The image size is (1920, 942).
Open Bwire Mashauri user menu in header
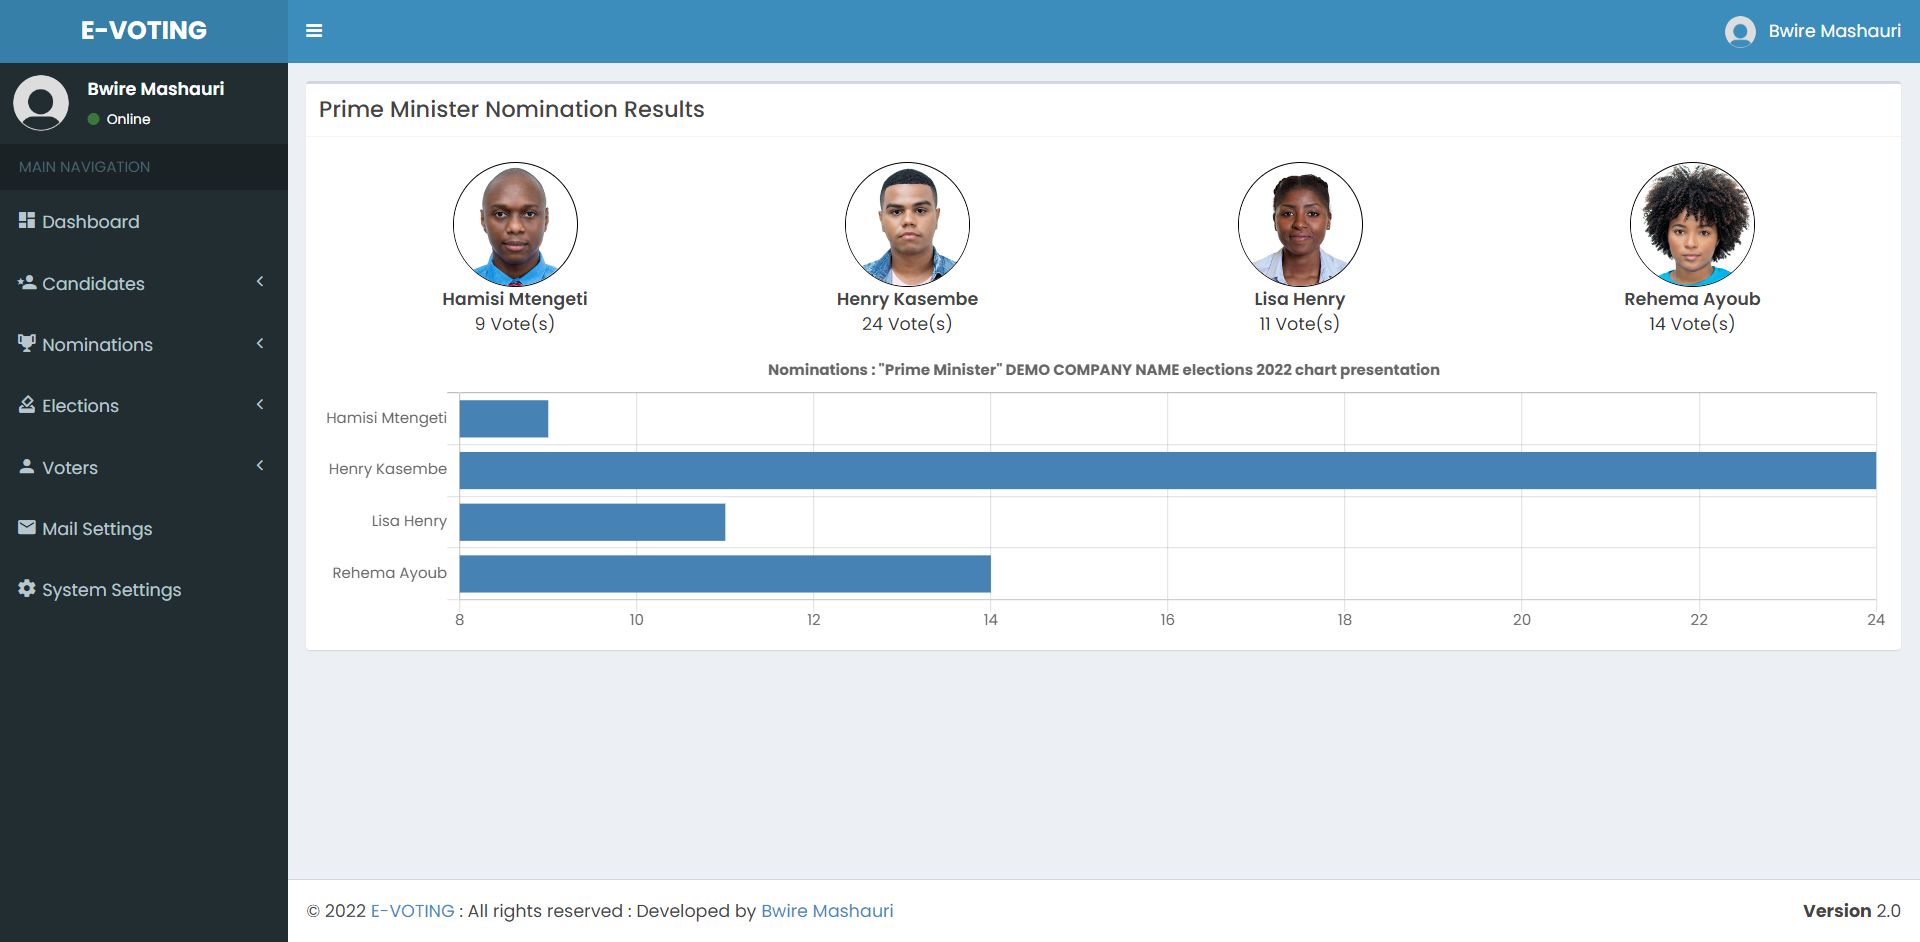click(x=1834, y=31)
